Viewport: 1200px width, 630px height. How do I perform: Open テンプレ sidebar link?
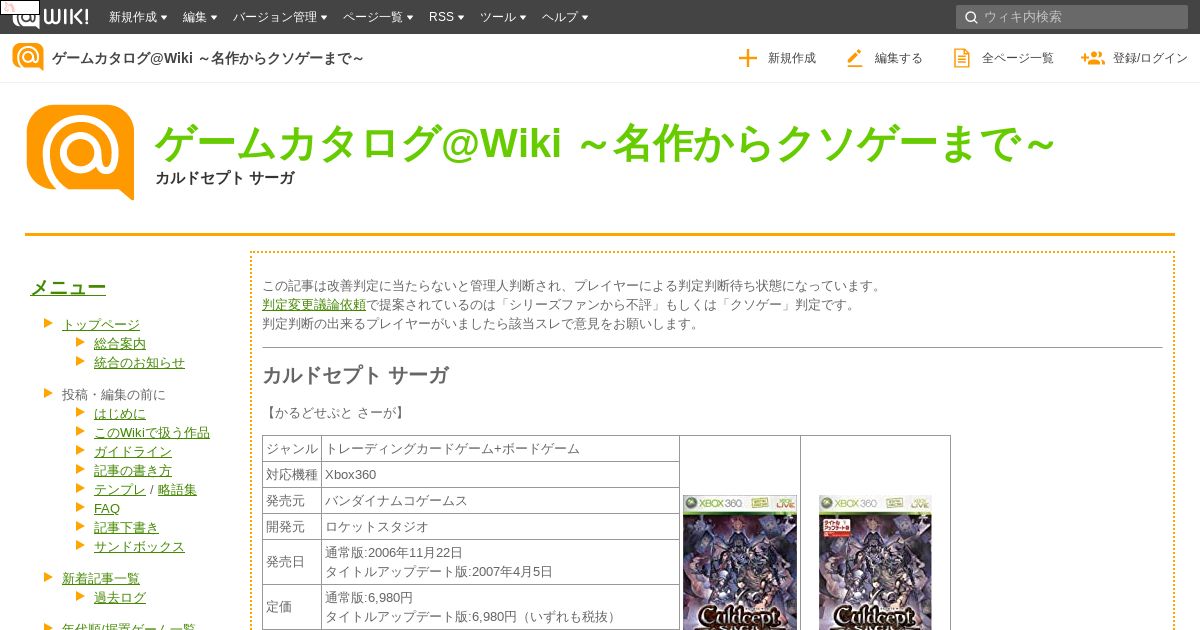click(x=120, y=489)
